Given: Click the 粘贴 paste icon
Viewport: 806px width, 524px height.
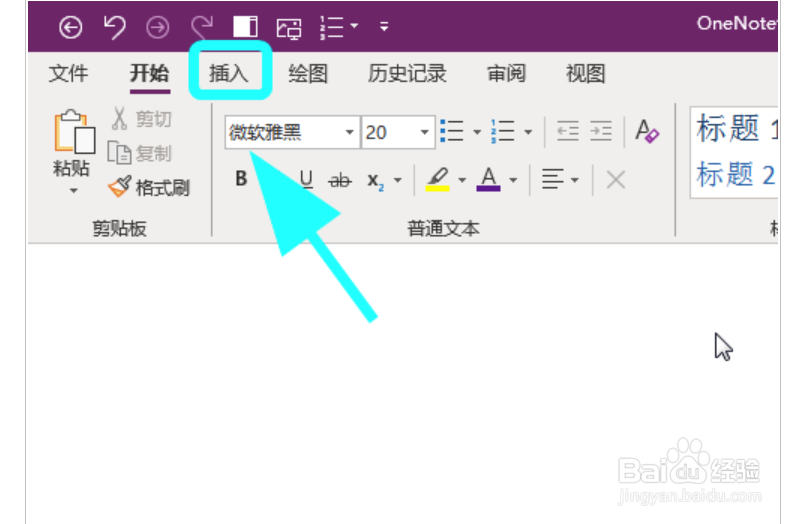Looking at the screenshot, I should 74,132.
